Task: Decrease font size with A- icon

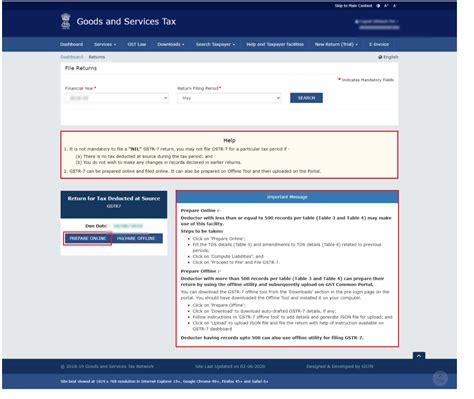Action: pos(395,6)
